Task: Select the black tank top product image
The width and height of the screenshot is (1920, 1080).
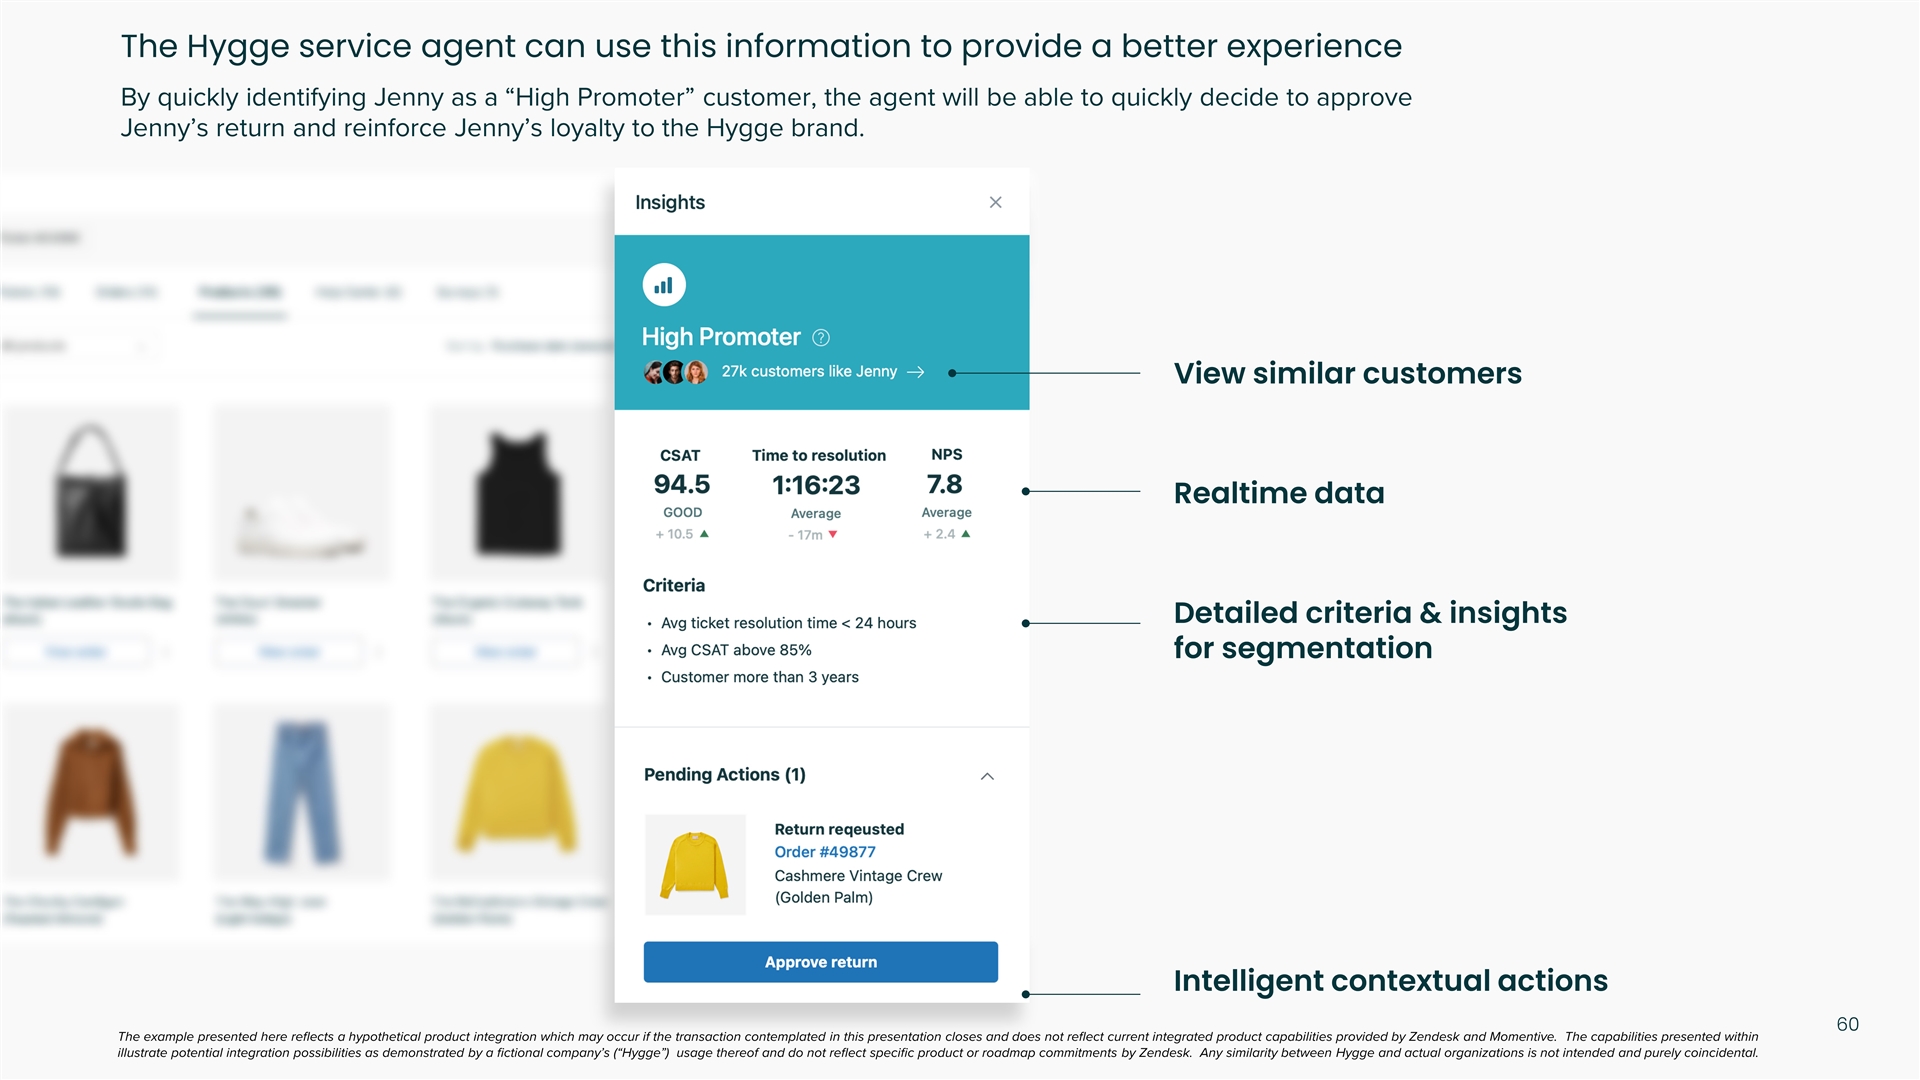Action: 517,491
